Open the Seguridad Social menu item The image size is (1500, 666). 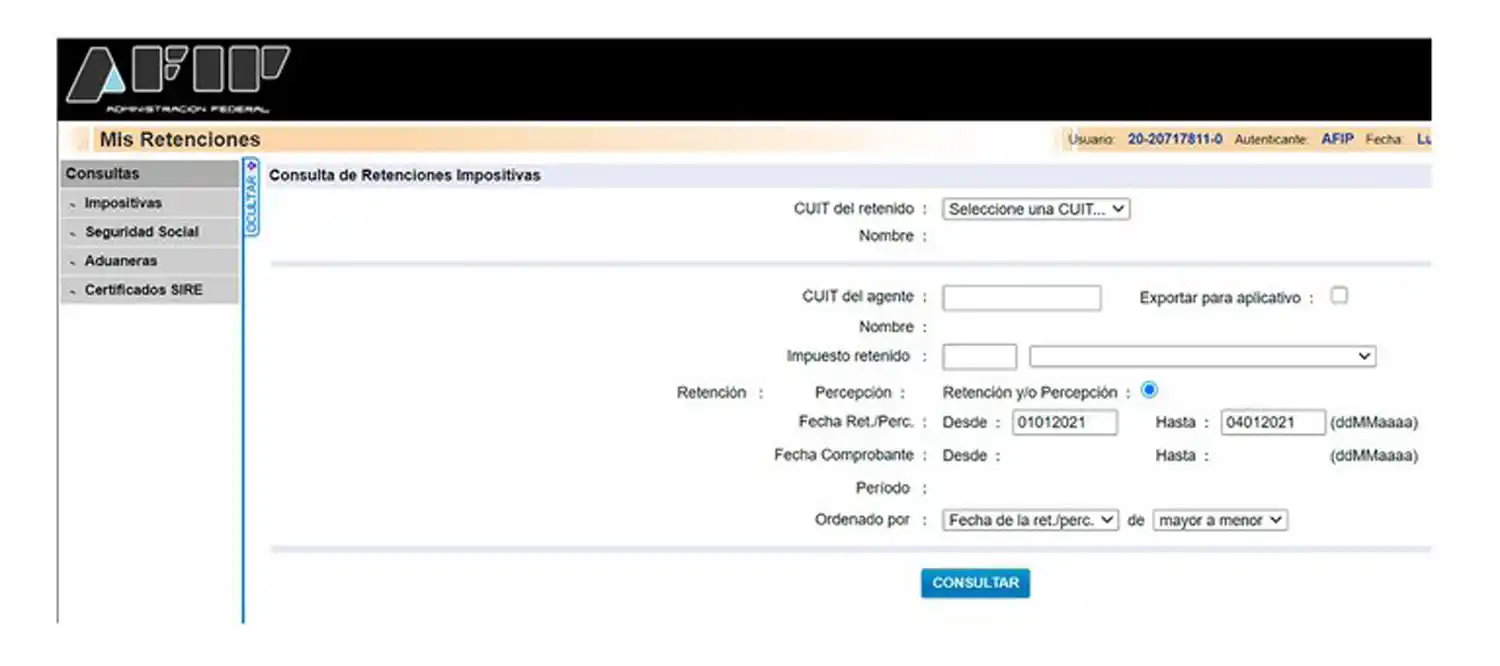pyautogui.click(x=141, y=232)
